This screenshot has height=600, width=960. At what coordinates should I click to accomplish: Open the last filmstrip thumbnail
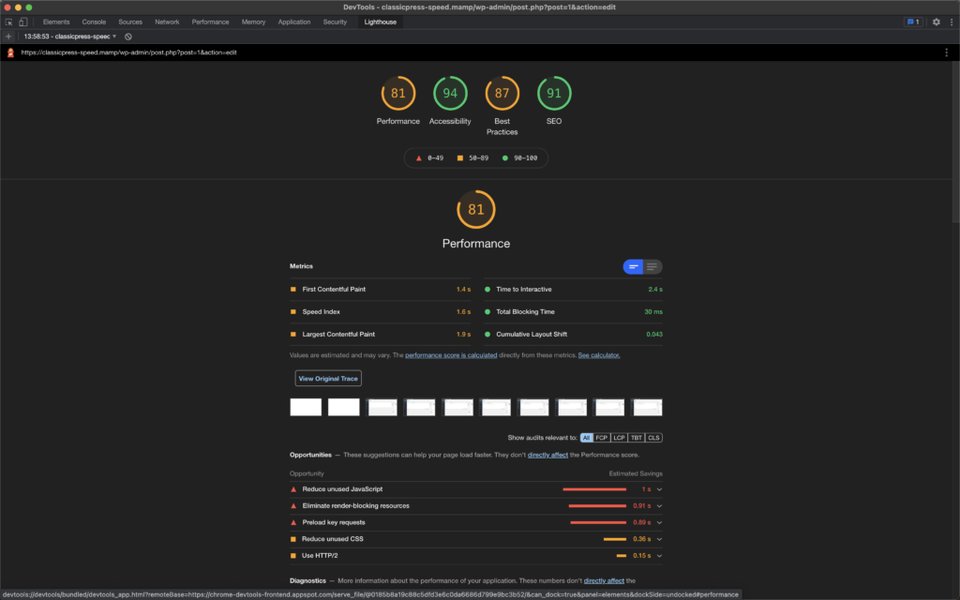(x=647, y=407)
